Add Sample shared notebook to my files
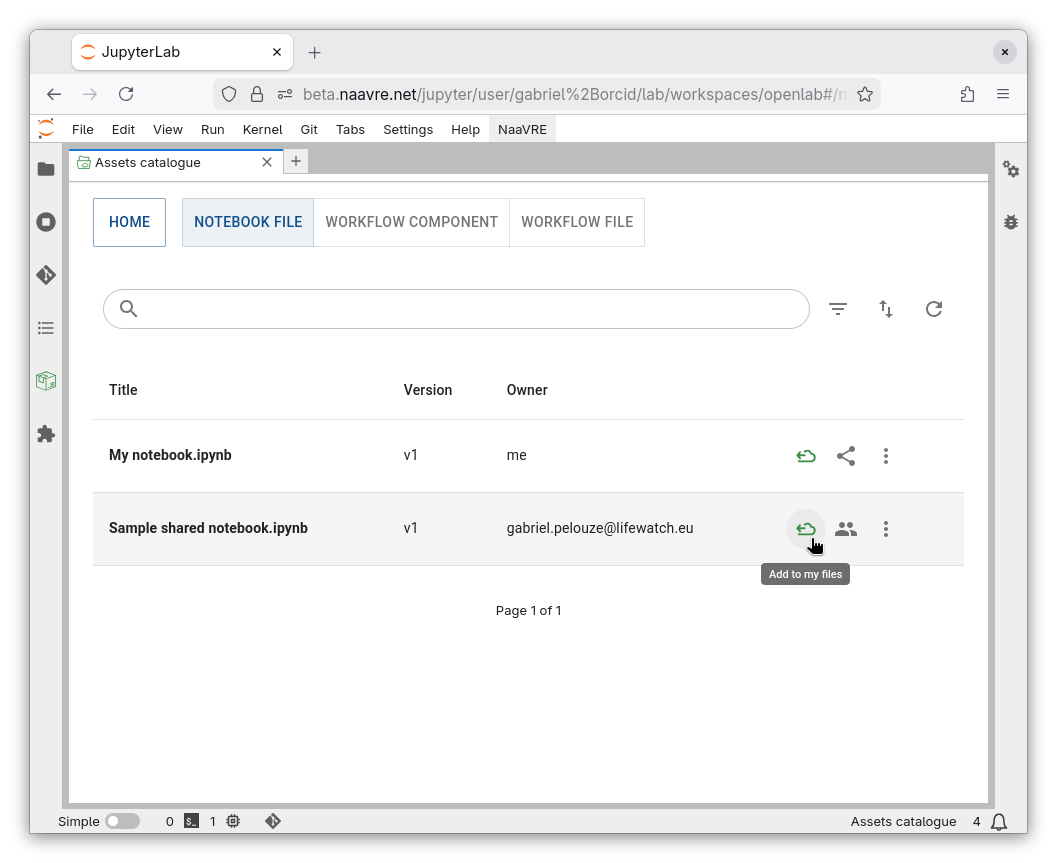This screenshot has width=1057, height=863. click(x=806, y=529)
